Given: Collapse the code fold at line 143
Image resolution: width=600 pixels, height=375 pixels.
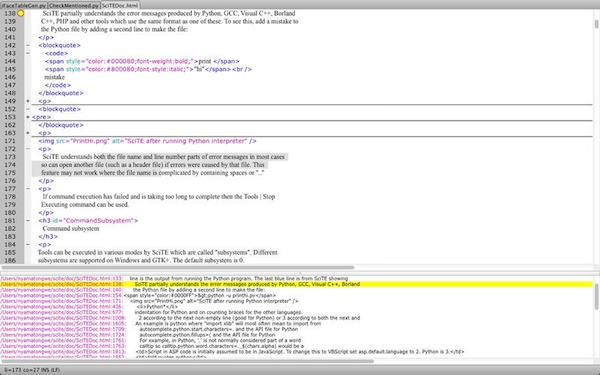Looking at the screenshot, I should pos(28,53).
